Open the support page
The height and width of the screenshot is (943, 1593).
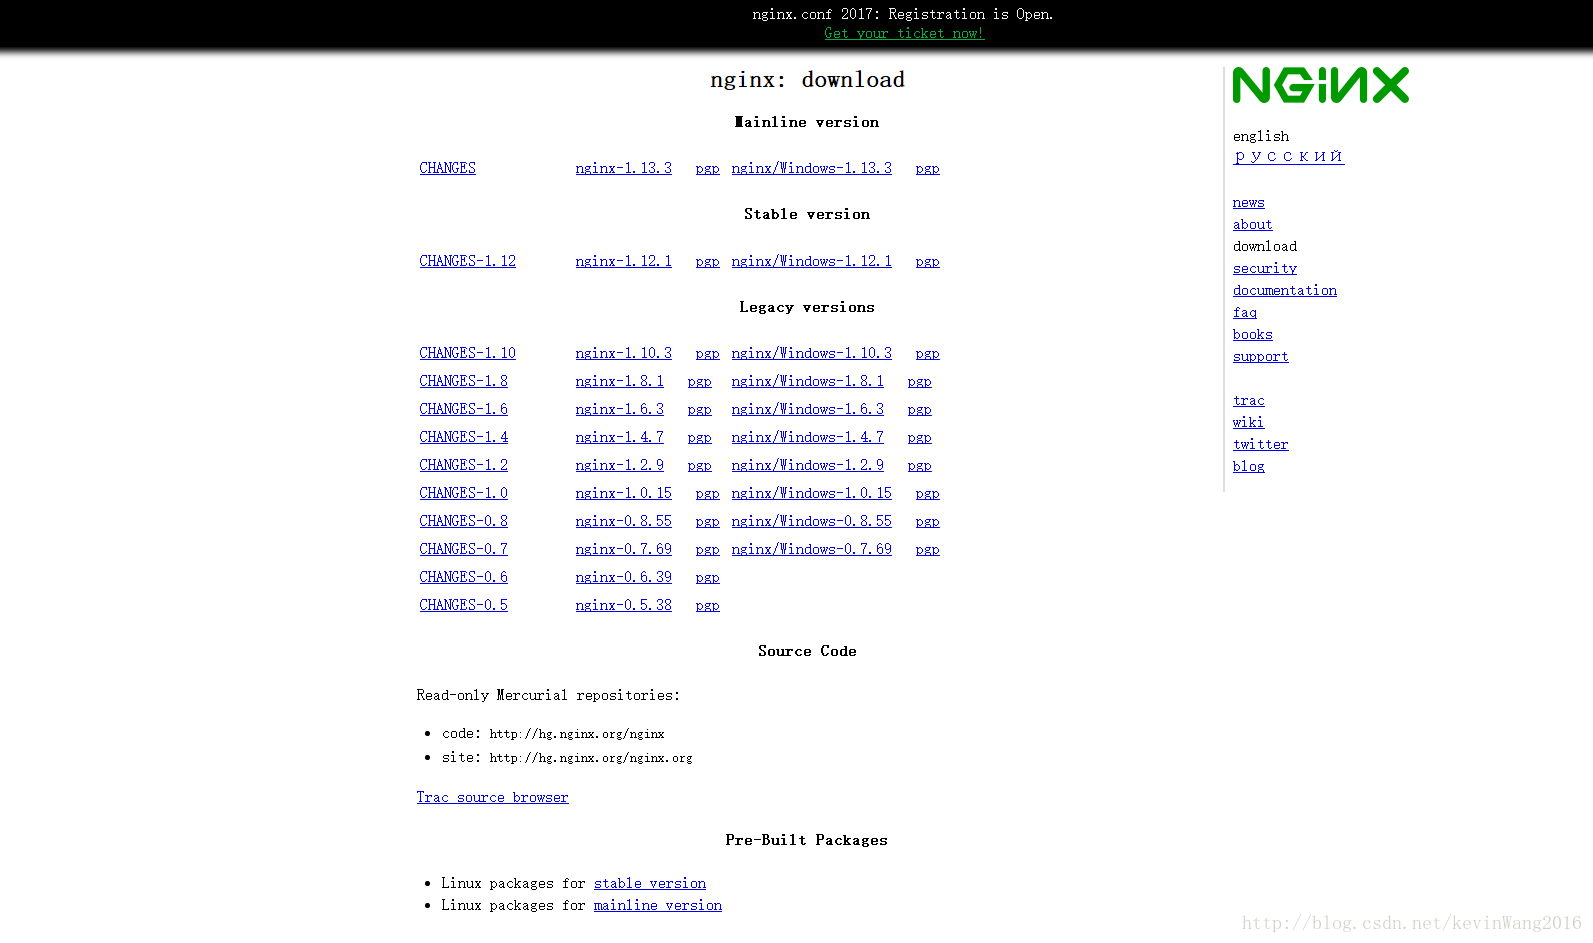pos(1260,356)
